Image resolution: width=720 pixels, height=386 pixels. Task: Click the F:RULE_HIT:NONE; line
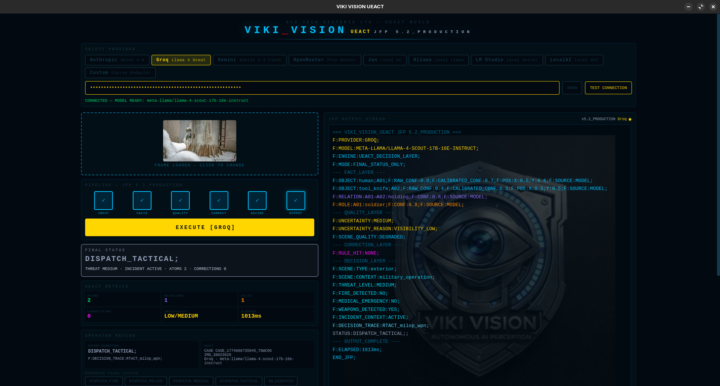pos(356,253)
